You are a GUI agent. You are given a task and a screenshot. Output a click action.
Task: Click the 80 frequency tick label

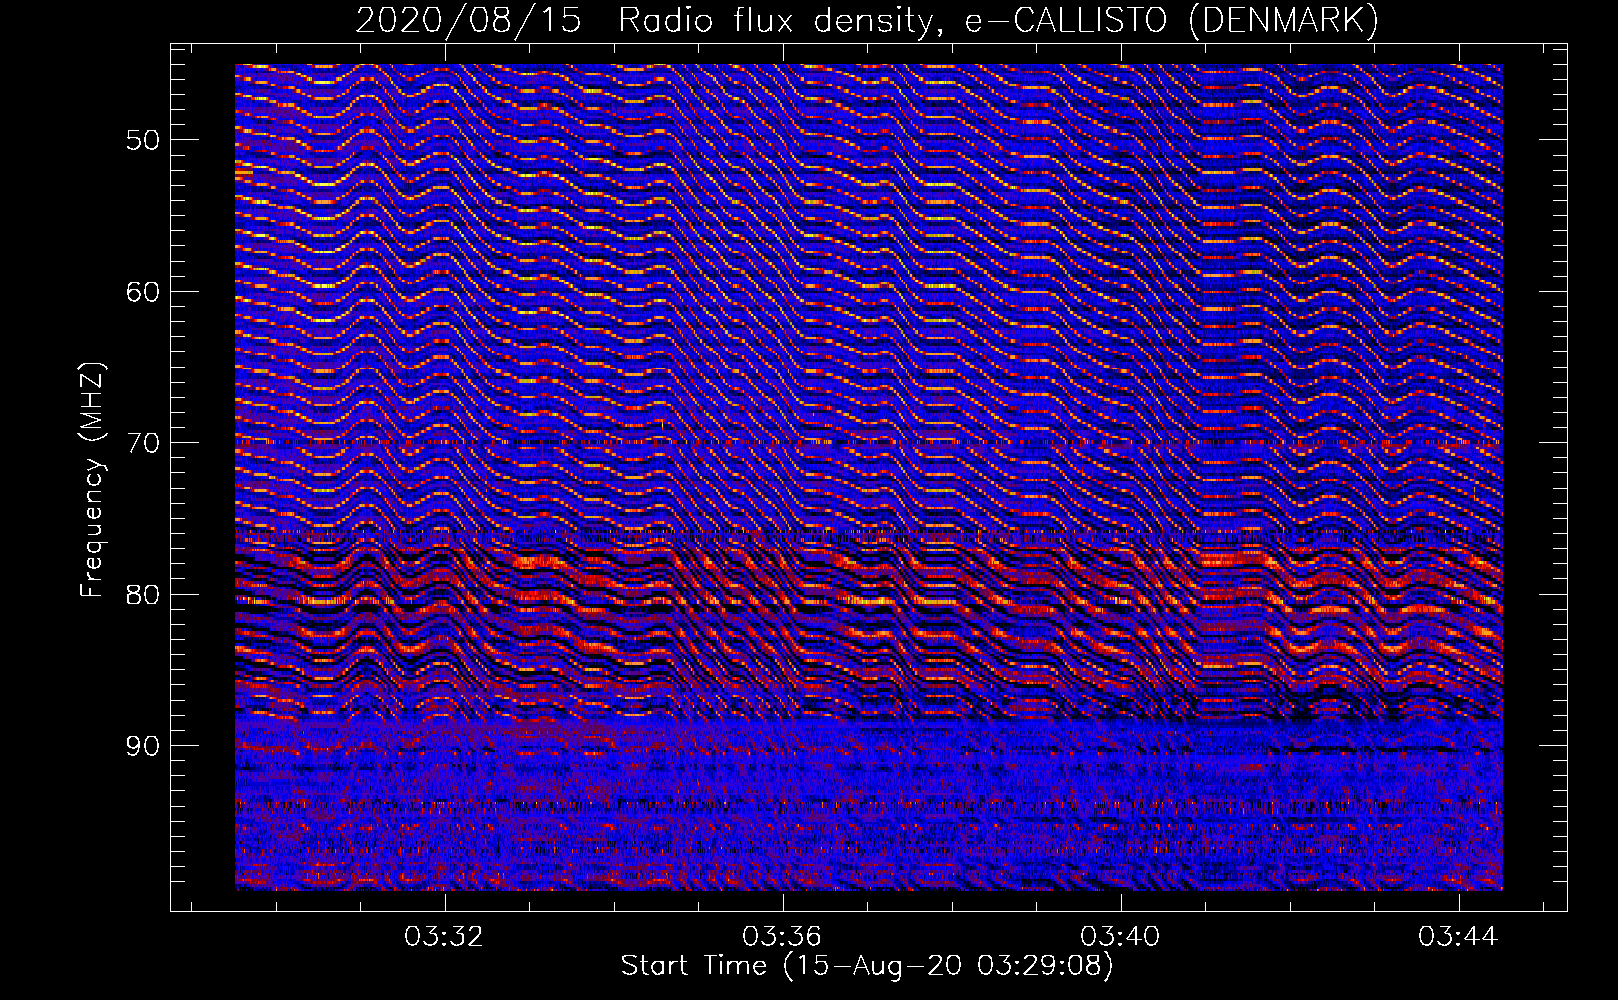pos(143,595)
